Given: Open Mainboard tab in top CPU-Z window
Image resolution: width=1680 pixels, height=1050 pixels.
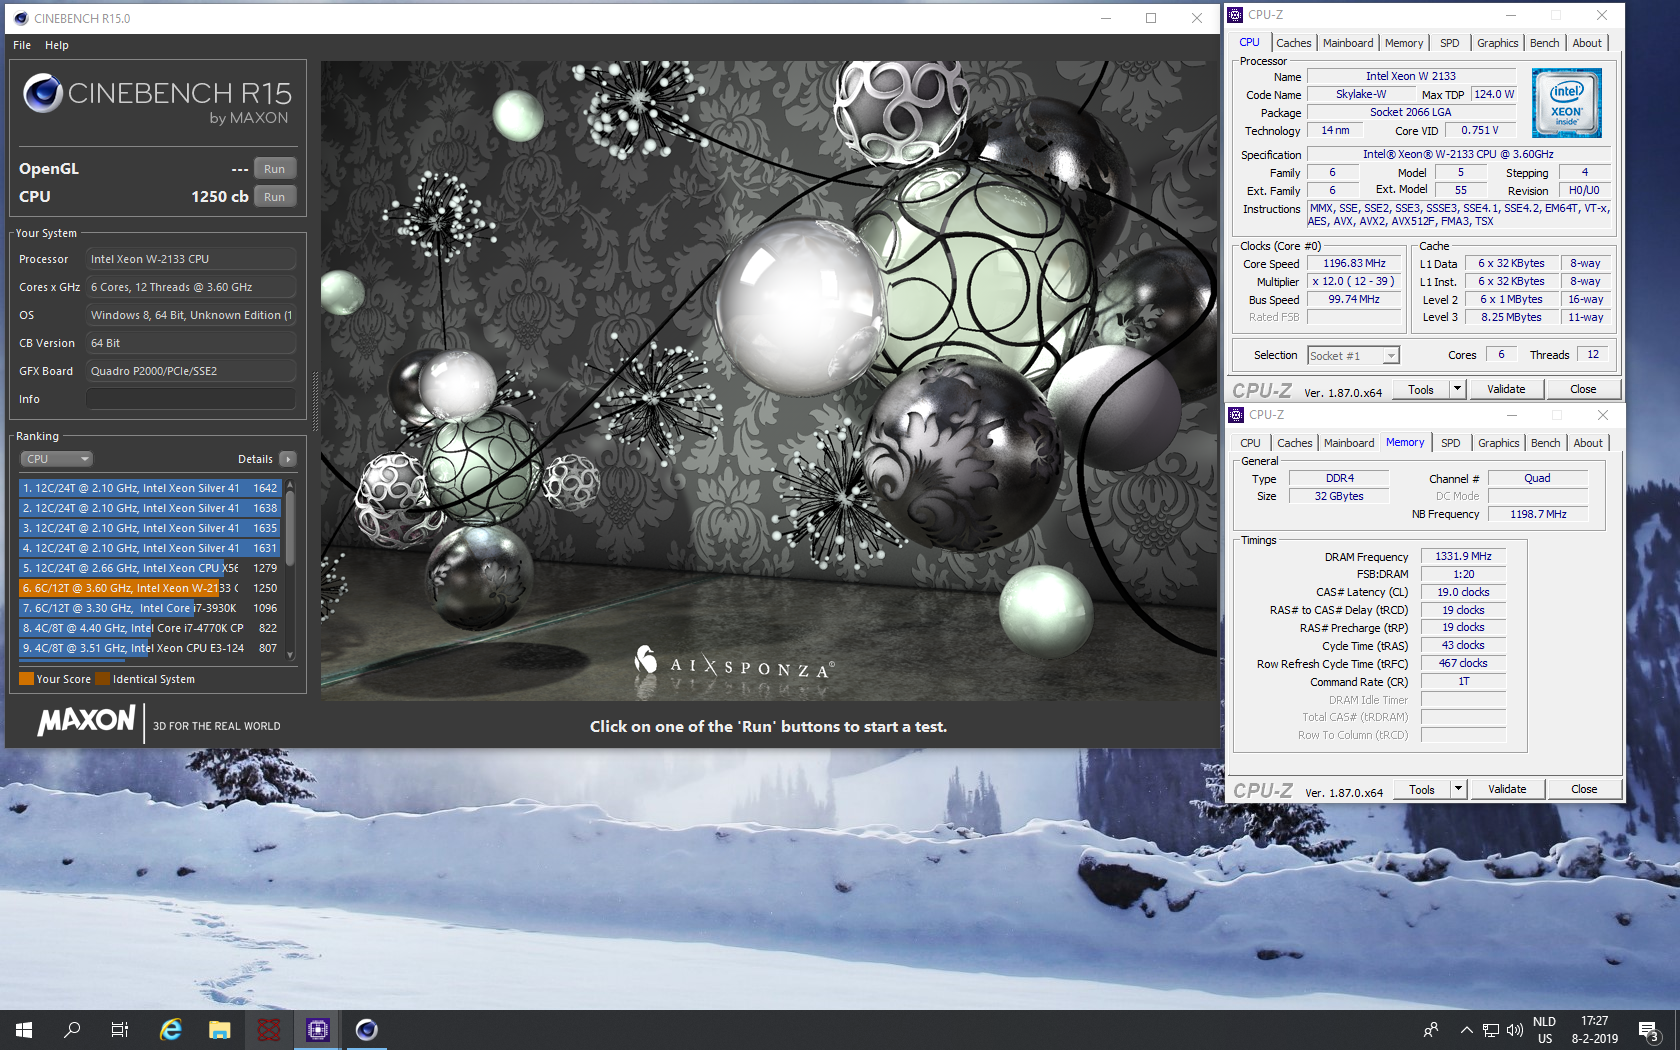Looking at the screenshot, I should [1348, 43].
